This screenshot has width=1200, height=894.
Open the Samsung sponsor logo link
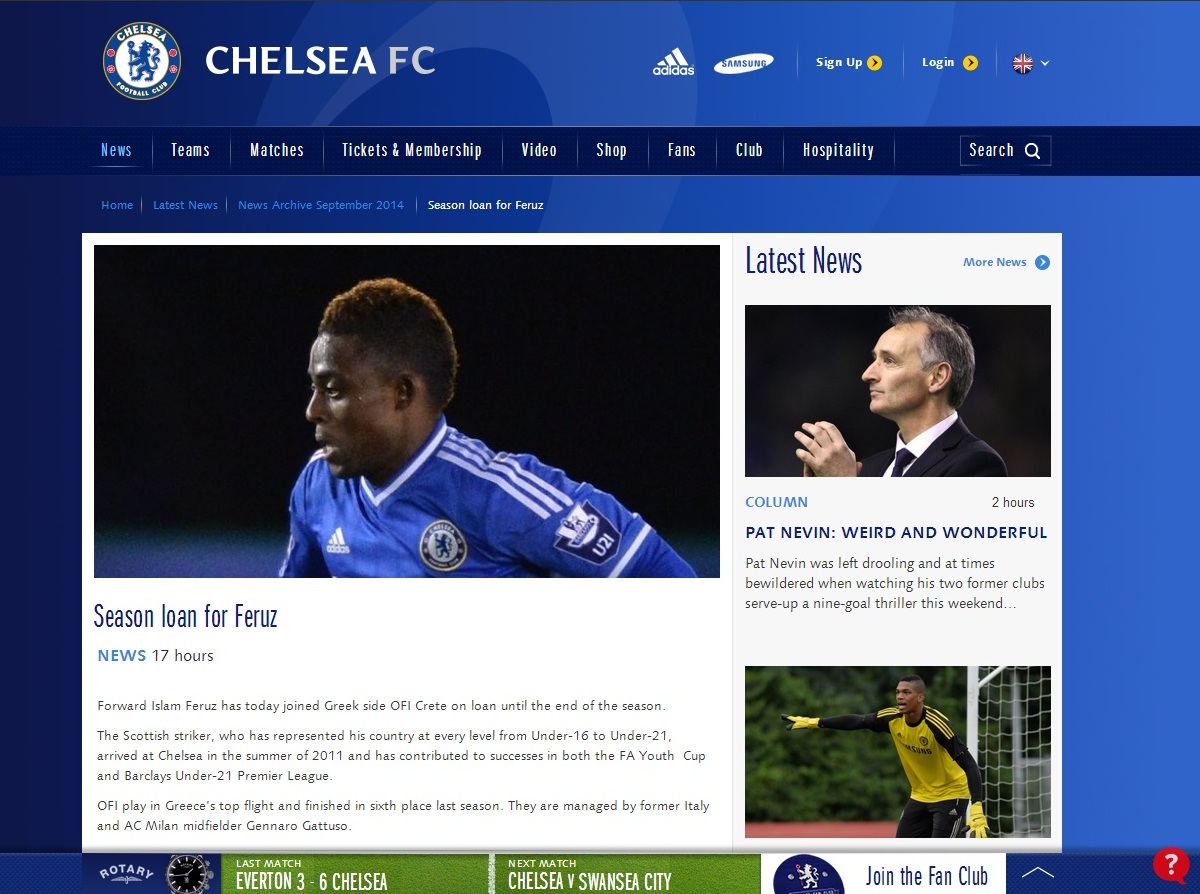(743, 63)
